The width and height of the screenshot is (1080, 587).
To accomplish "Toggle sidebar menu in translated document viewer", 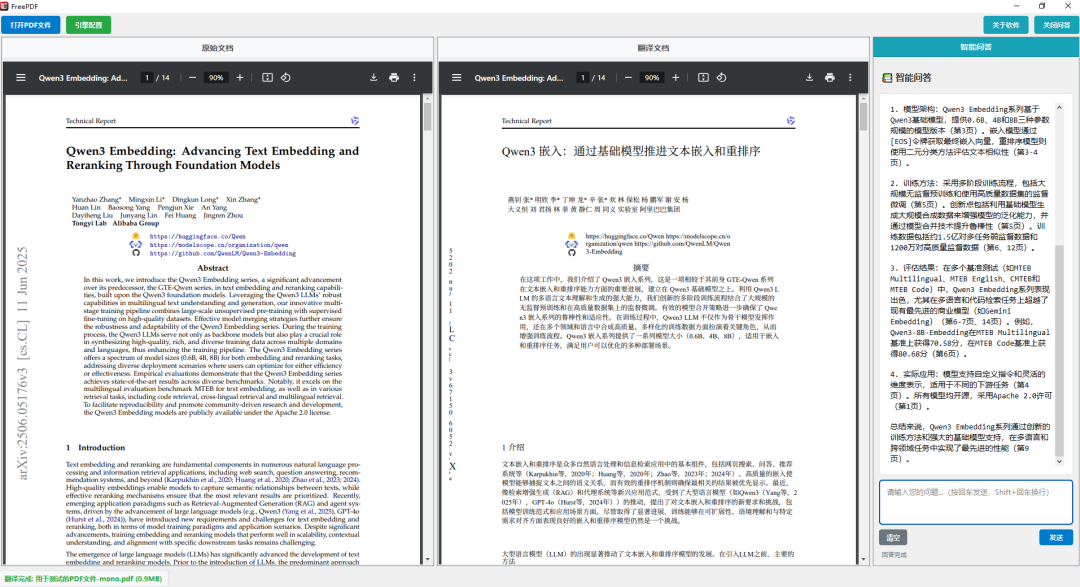I will click(456, 77).
